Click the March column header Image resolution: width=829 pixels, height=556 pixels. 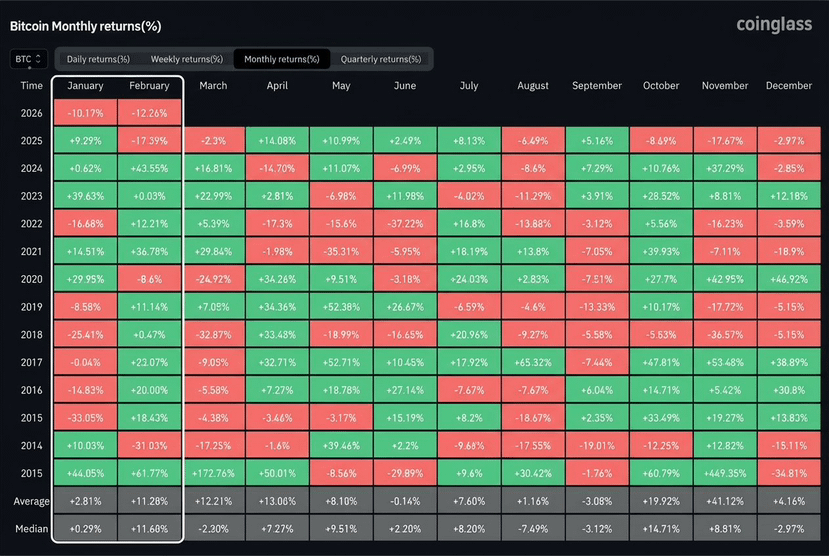(213, 86)
